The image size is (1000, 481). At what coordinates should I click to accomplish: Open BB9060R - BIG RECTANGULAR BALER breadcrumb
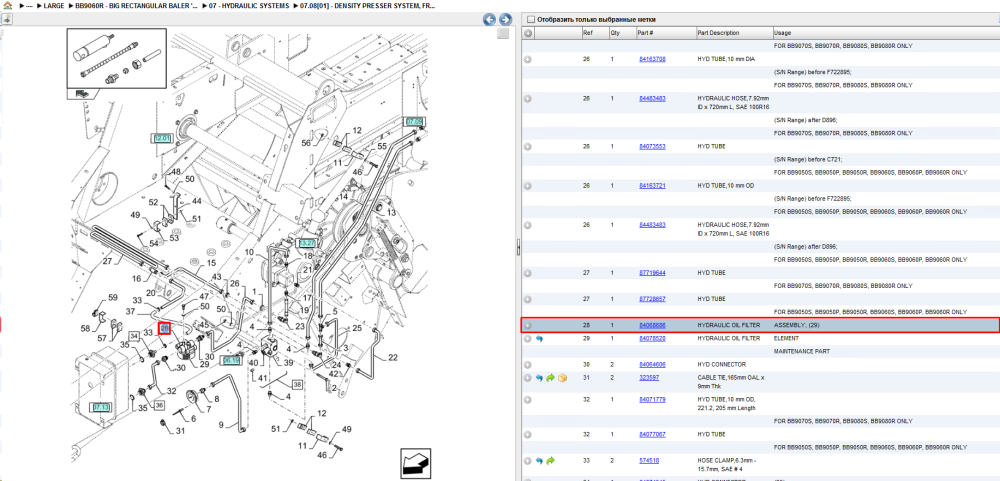point(136,5)
